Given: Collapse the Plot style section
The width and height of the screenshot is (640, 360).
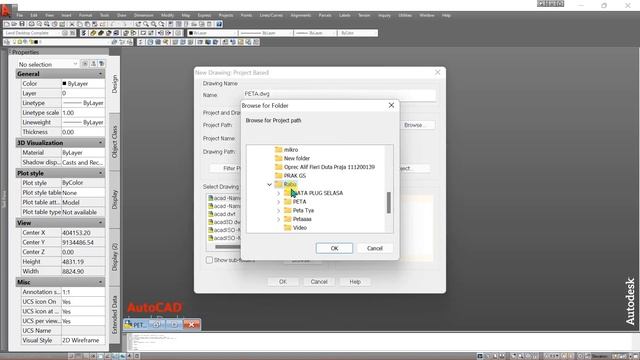Looking at the screenshot, I should (100, 173).
